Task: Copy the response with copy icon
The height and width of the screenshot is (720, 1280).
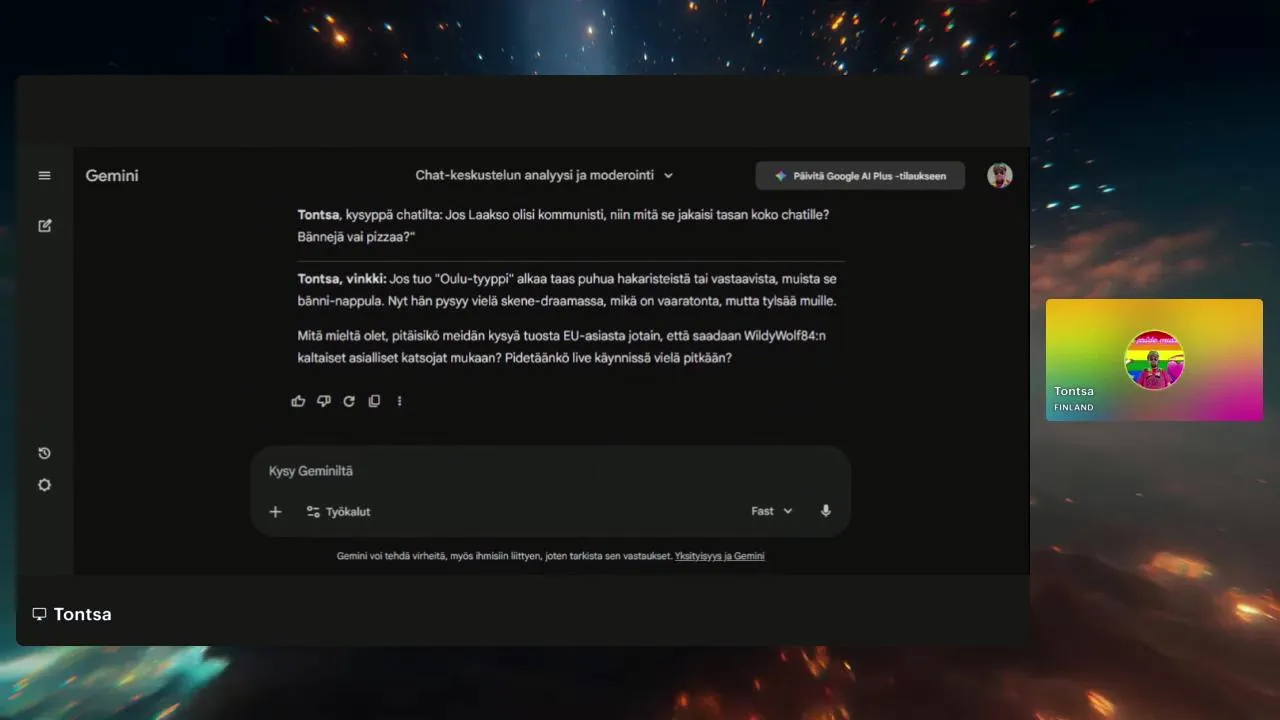Action: pyautogui.click(x=374, y=401)
